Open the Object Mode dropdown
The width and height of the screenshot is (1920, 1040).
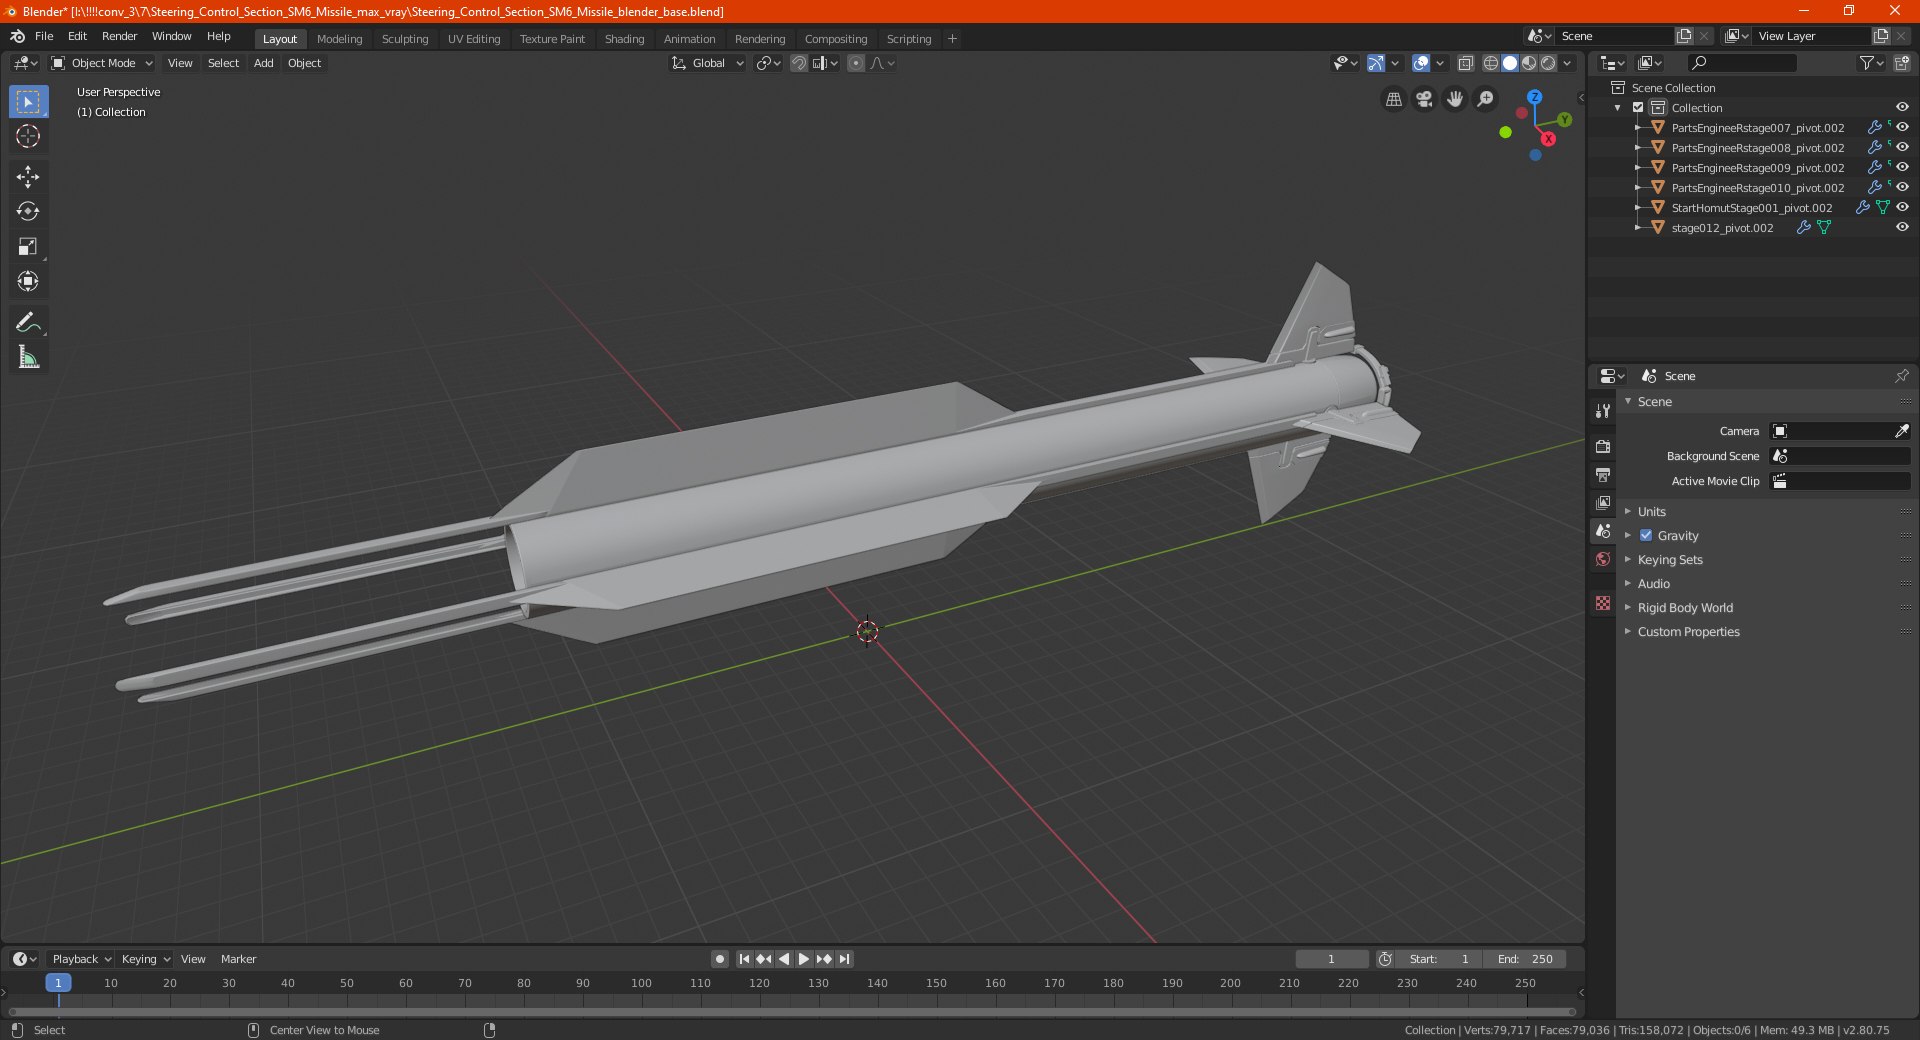click(x=102, y=63)
